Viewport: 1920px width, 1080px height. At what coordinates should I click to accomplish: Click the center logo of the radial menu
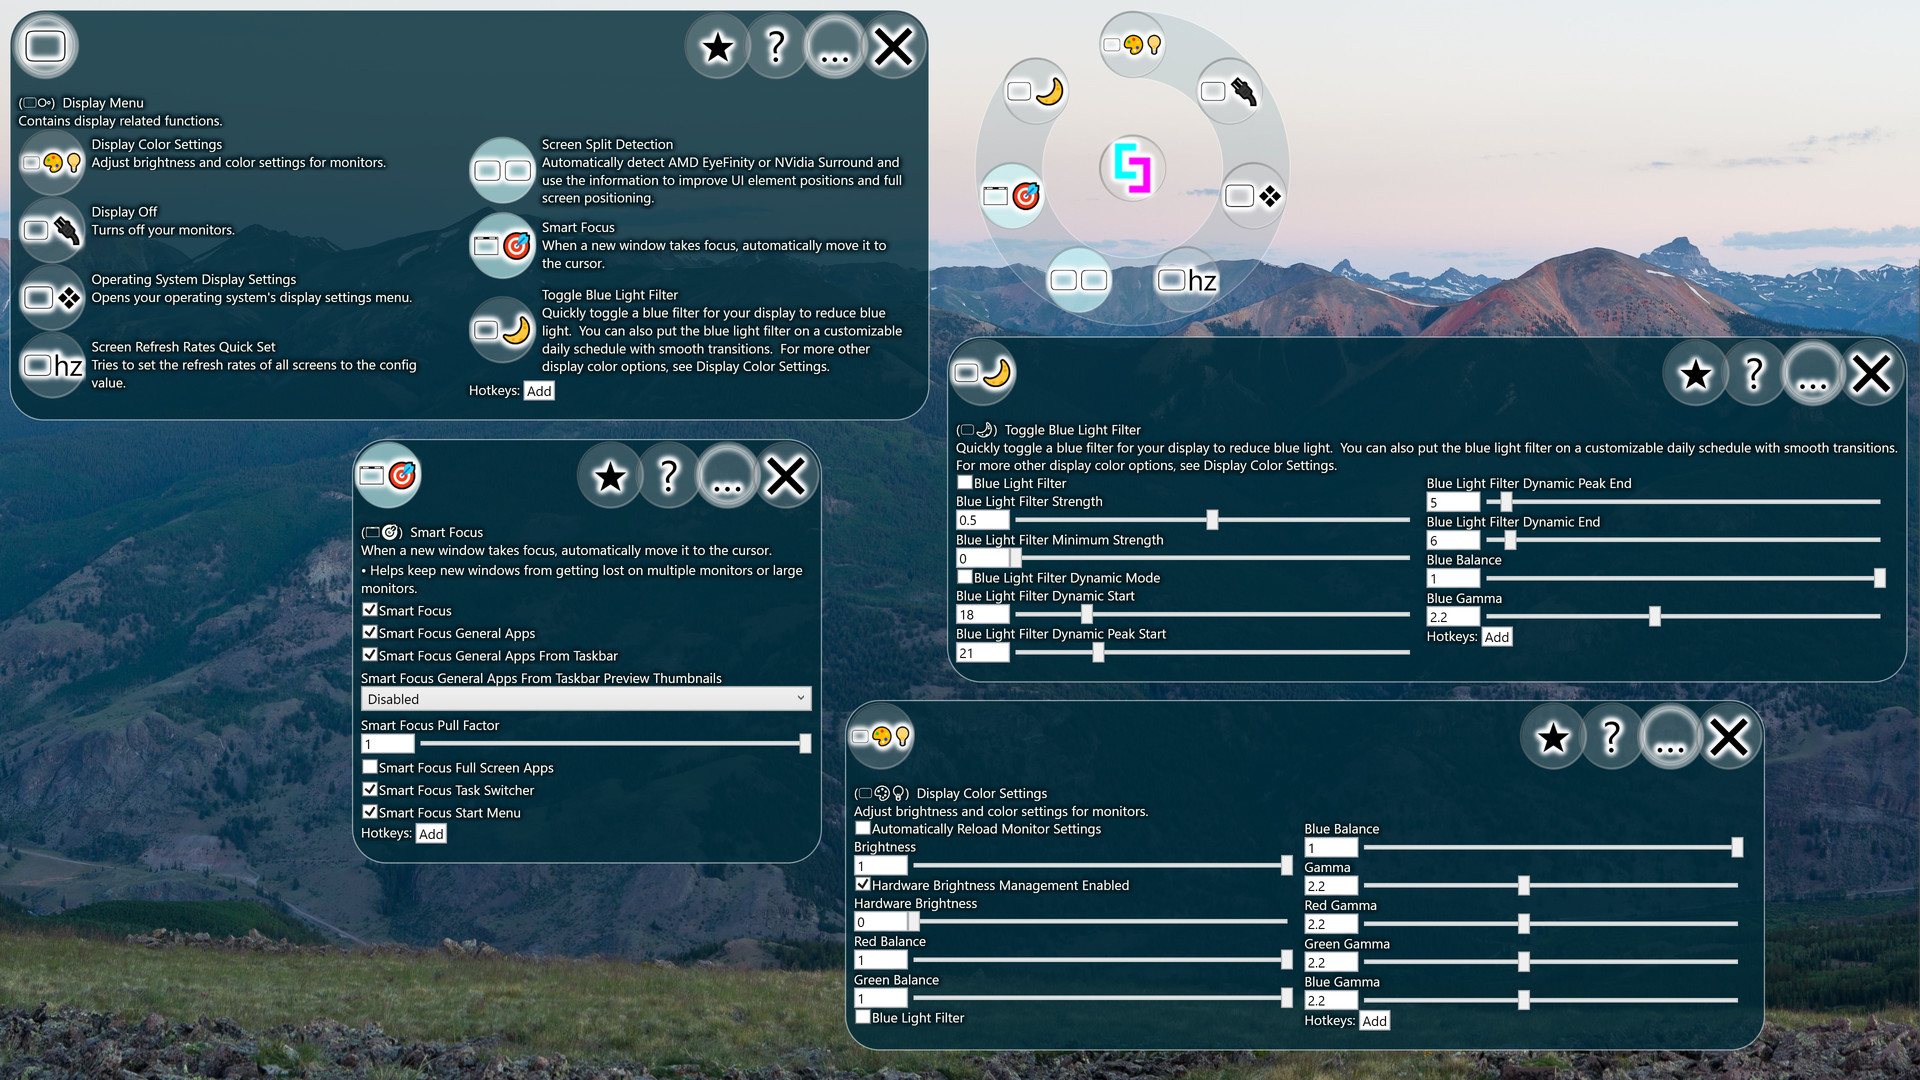(1133, 169)
